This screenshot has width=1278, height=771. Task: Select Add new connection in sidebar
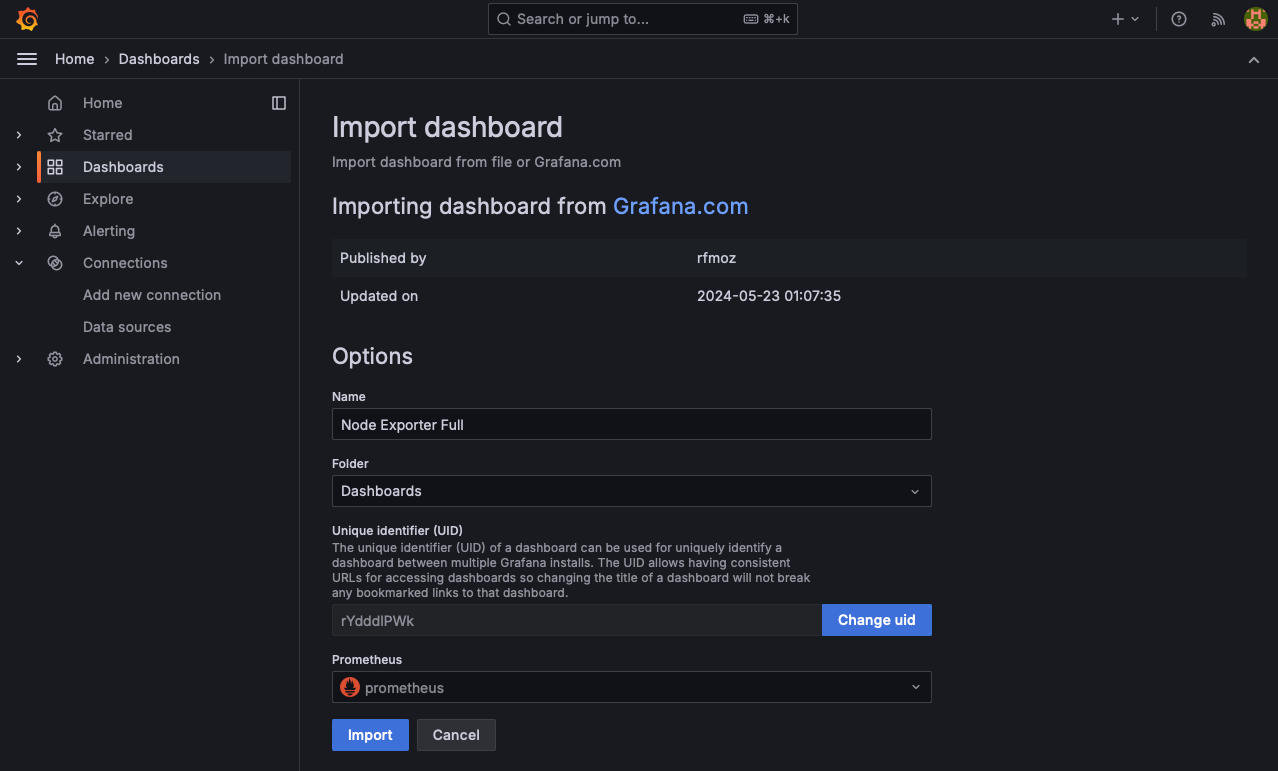pyautogui.click(x=152, y=295)
